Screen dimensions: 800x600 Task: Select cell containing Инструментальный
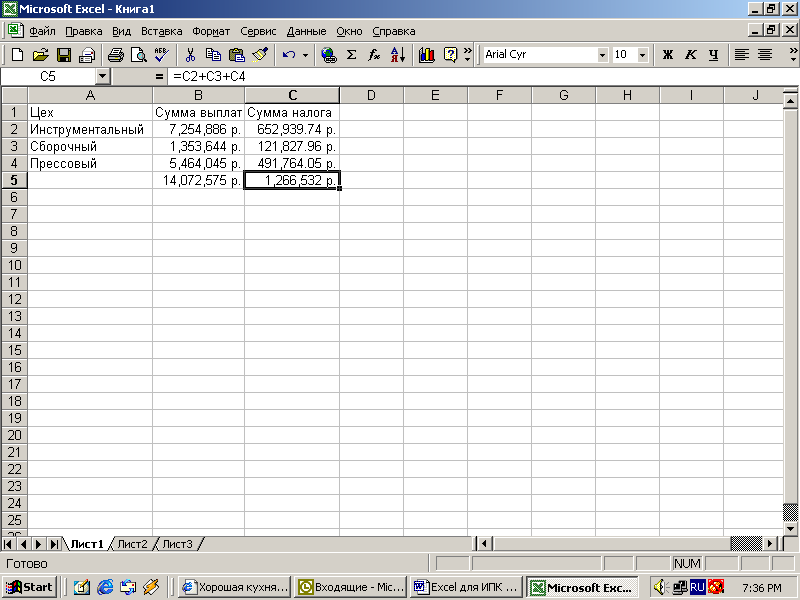(90, 129)
